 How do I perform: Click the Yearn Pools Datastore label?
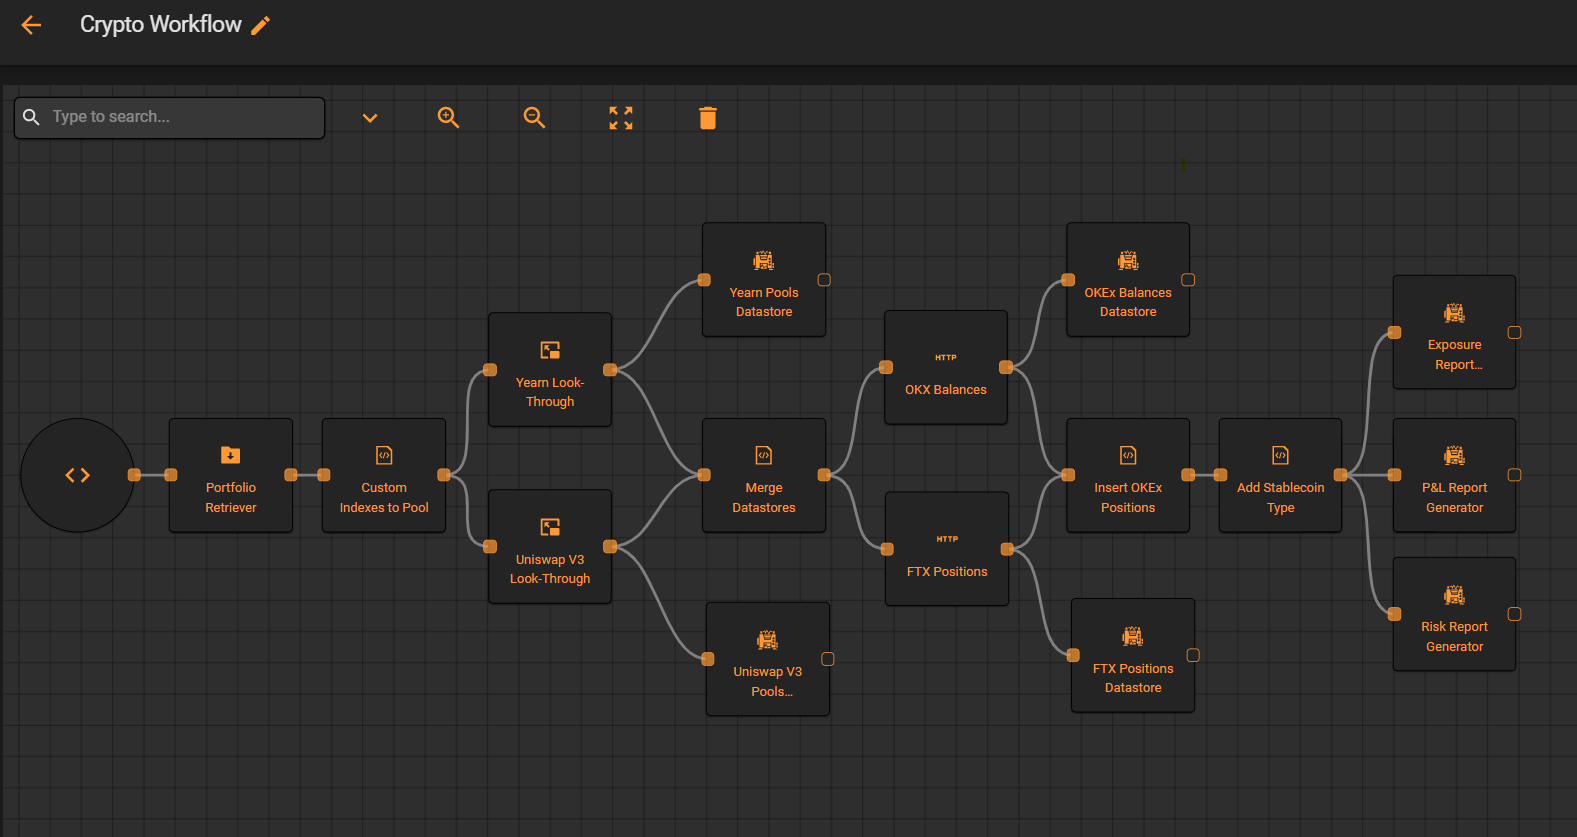764,302
